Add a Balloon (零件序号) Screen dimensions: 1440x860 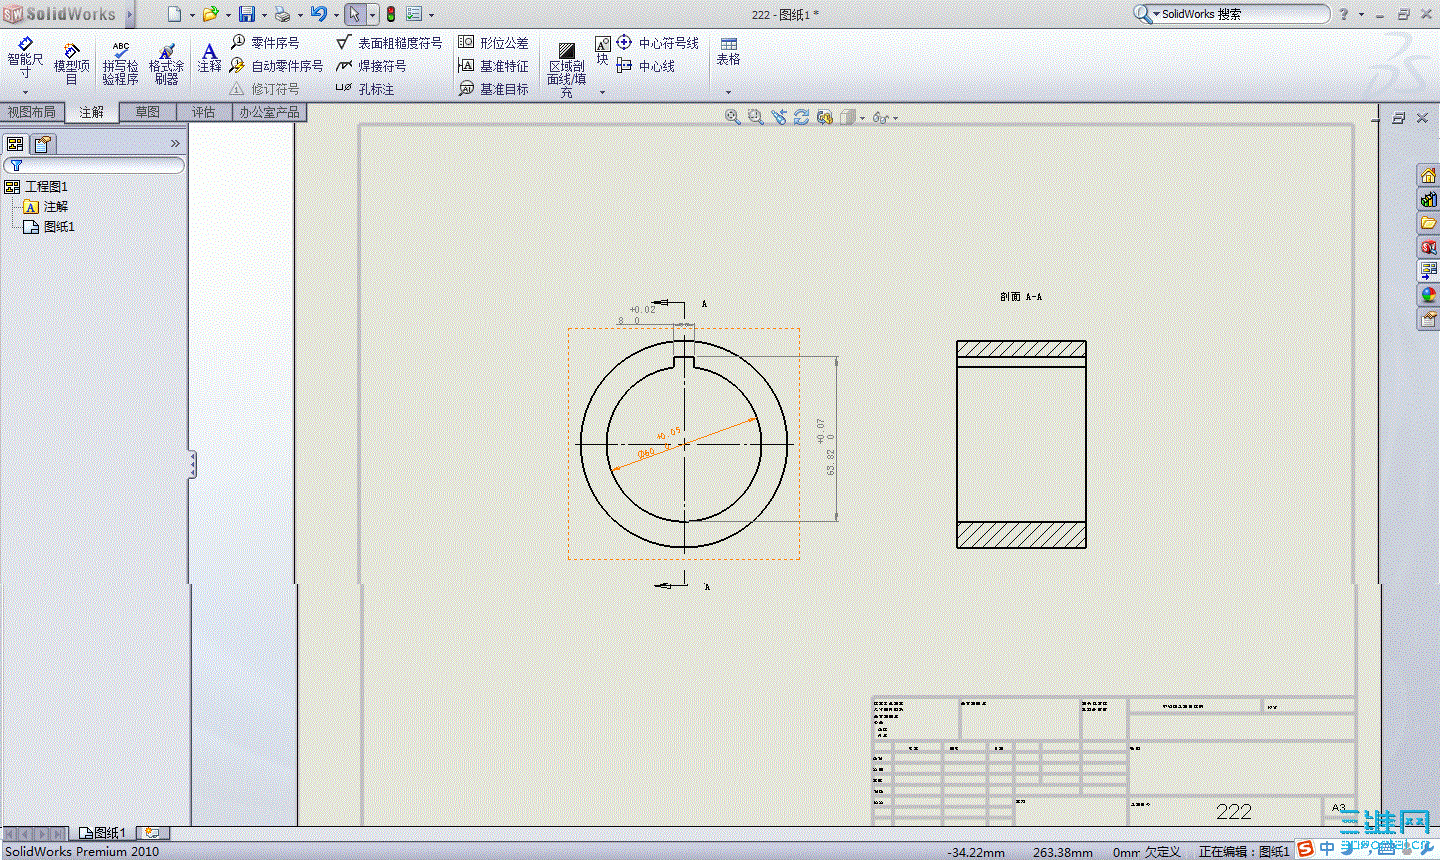[265, 43]
